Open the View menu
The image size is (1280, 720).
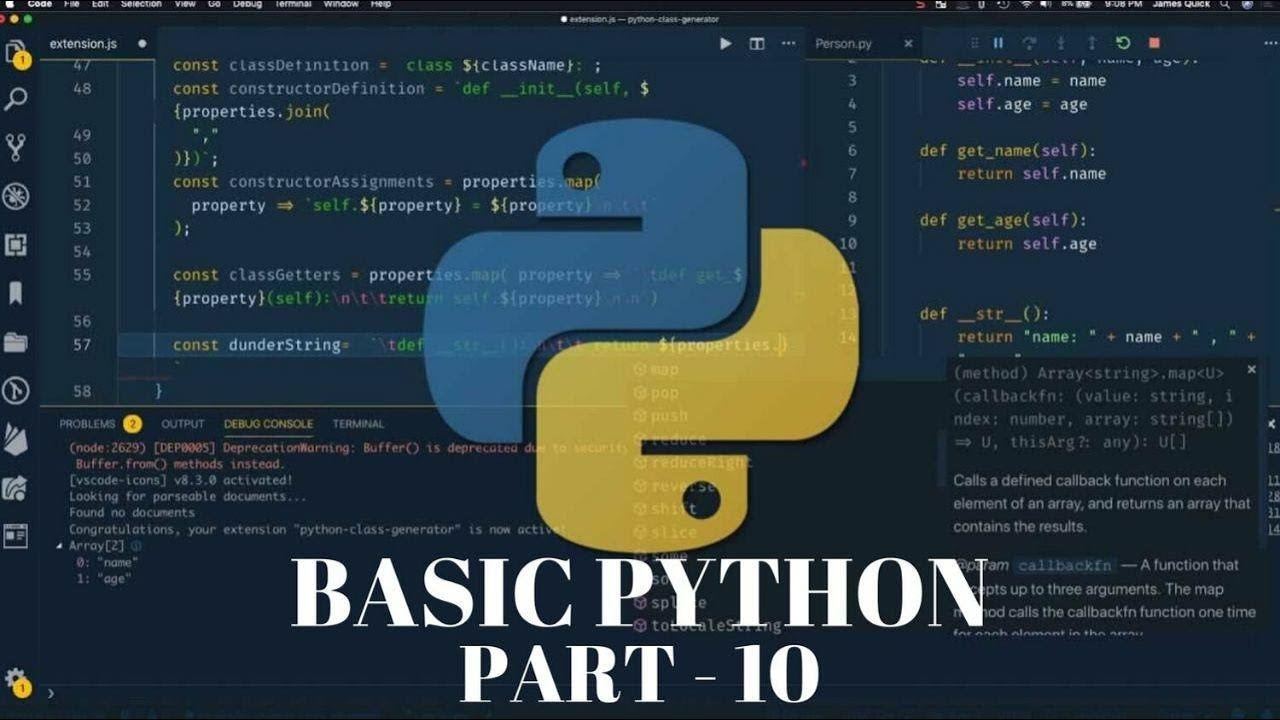coord(183,4)
